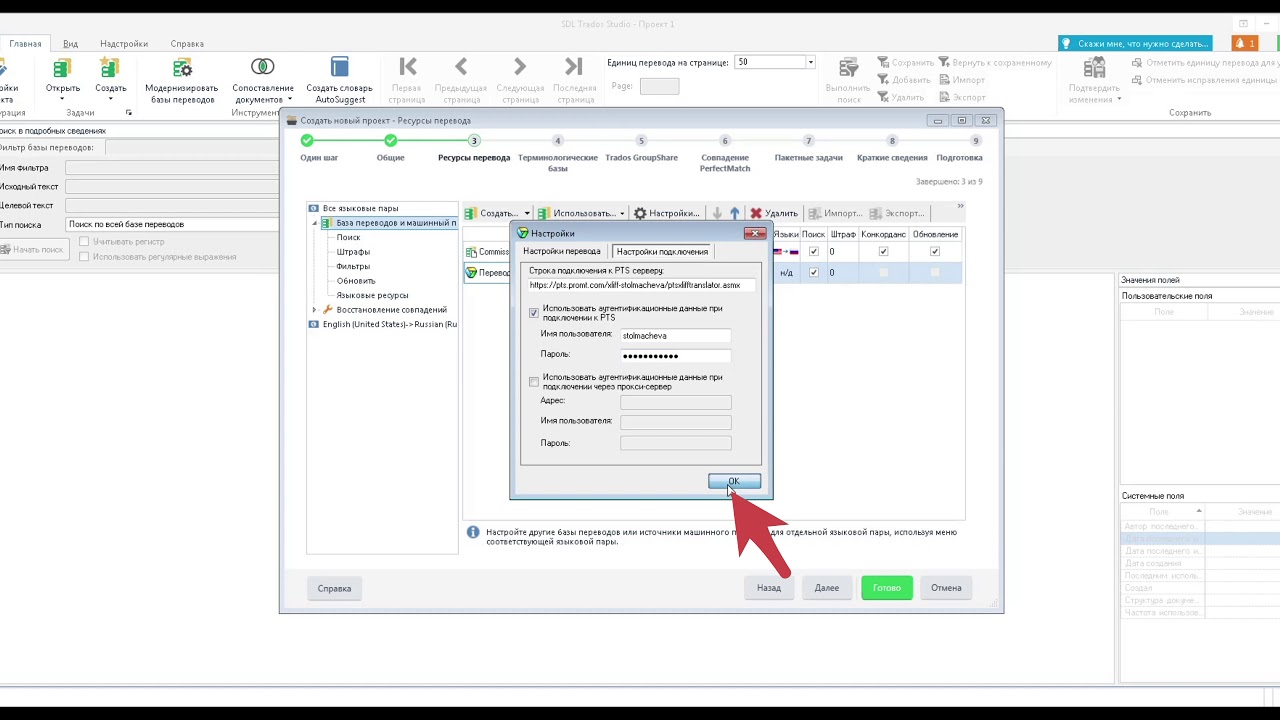Collapse База переводов tree node
The width and height of the screenshot is (1280, 720).
pos(315,223)
